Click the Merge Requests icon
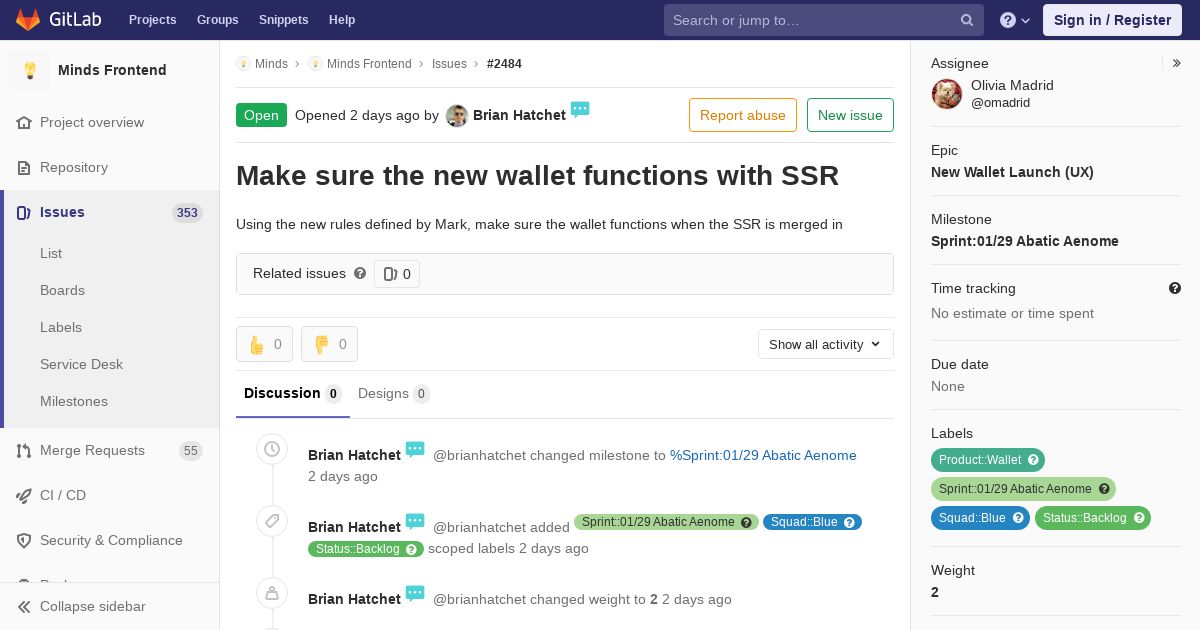The height and width of the screenshot is (630, 1200). (24, 450)
